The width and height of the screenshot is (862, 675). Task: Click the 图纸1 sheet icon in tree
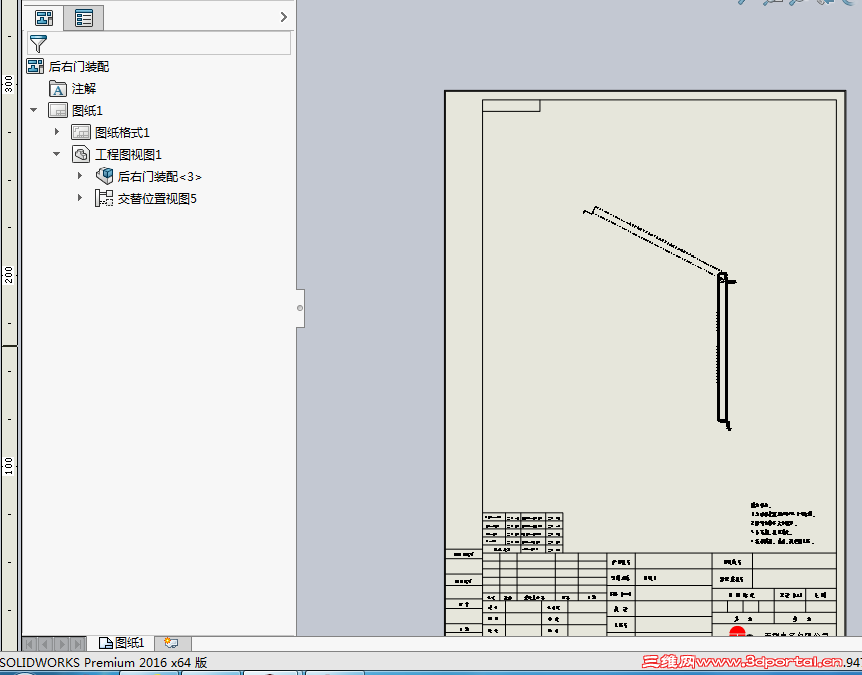point(58,110)
